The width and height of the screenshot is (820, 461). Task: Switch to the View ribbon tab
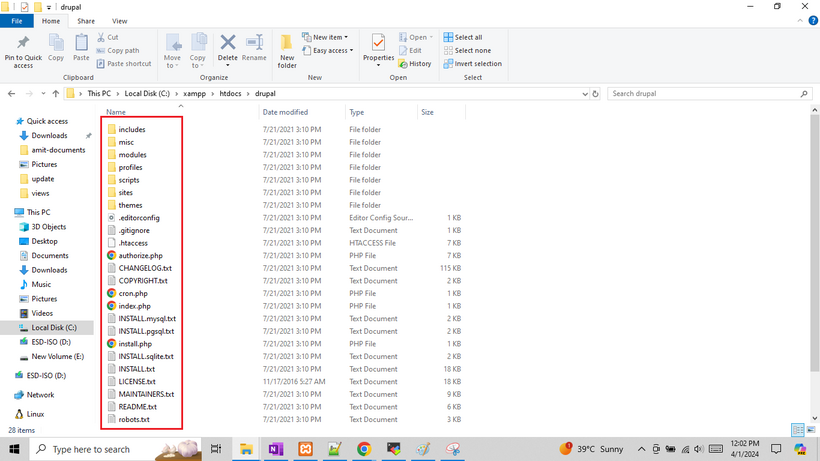click(120, 21)
